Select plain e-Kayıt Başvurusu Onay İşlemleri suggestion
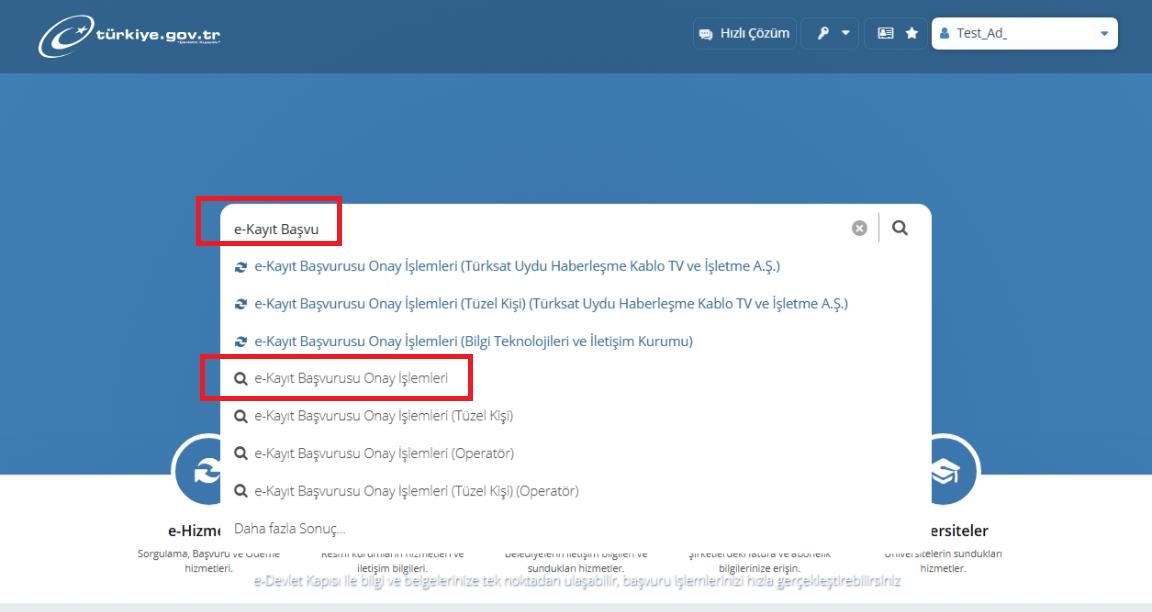This screenshot has height=612, width=1152. [x=340, y=378]
